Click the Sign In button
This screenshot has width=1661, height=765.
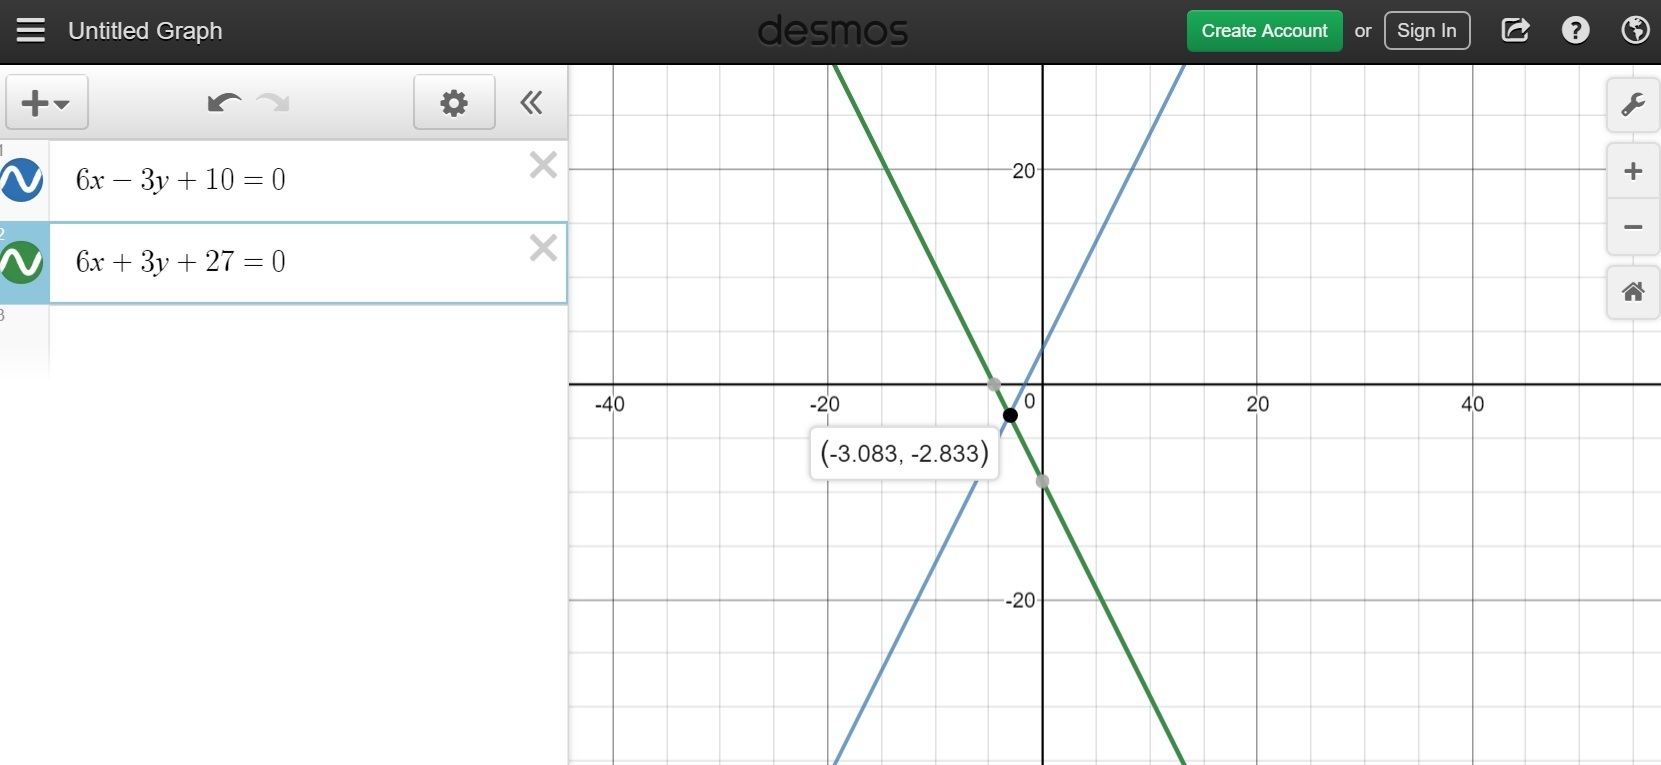1426,31
